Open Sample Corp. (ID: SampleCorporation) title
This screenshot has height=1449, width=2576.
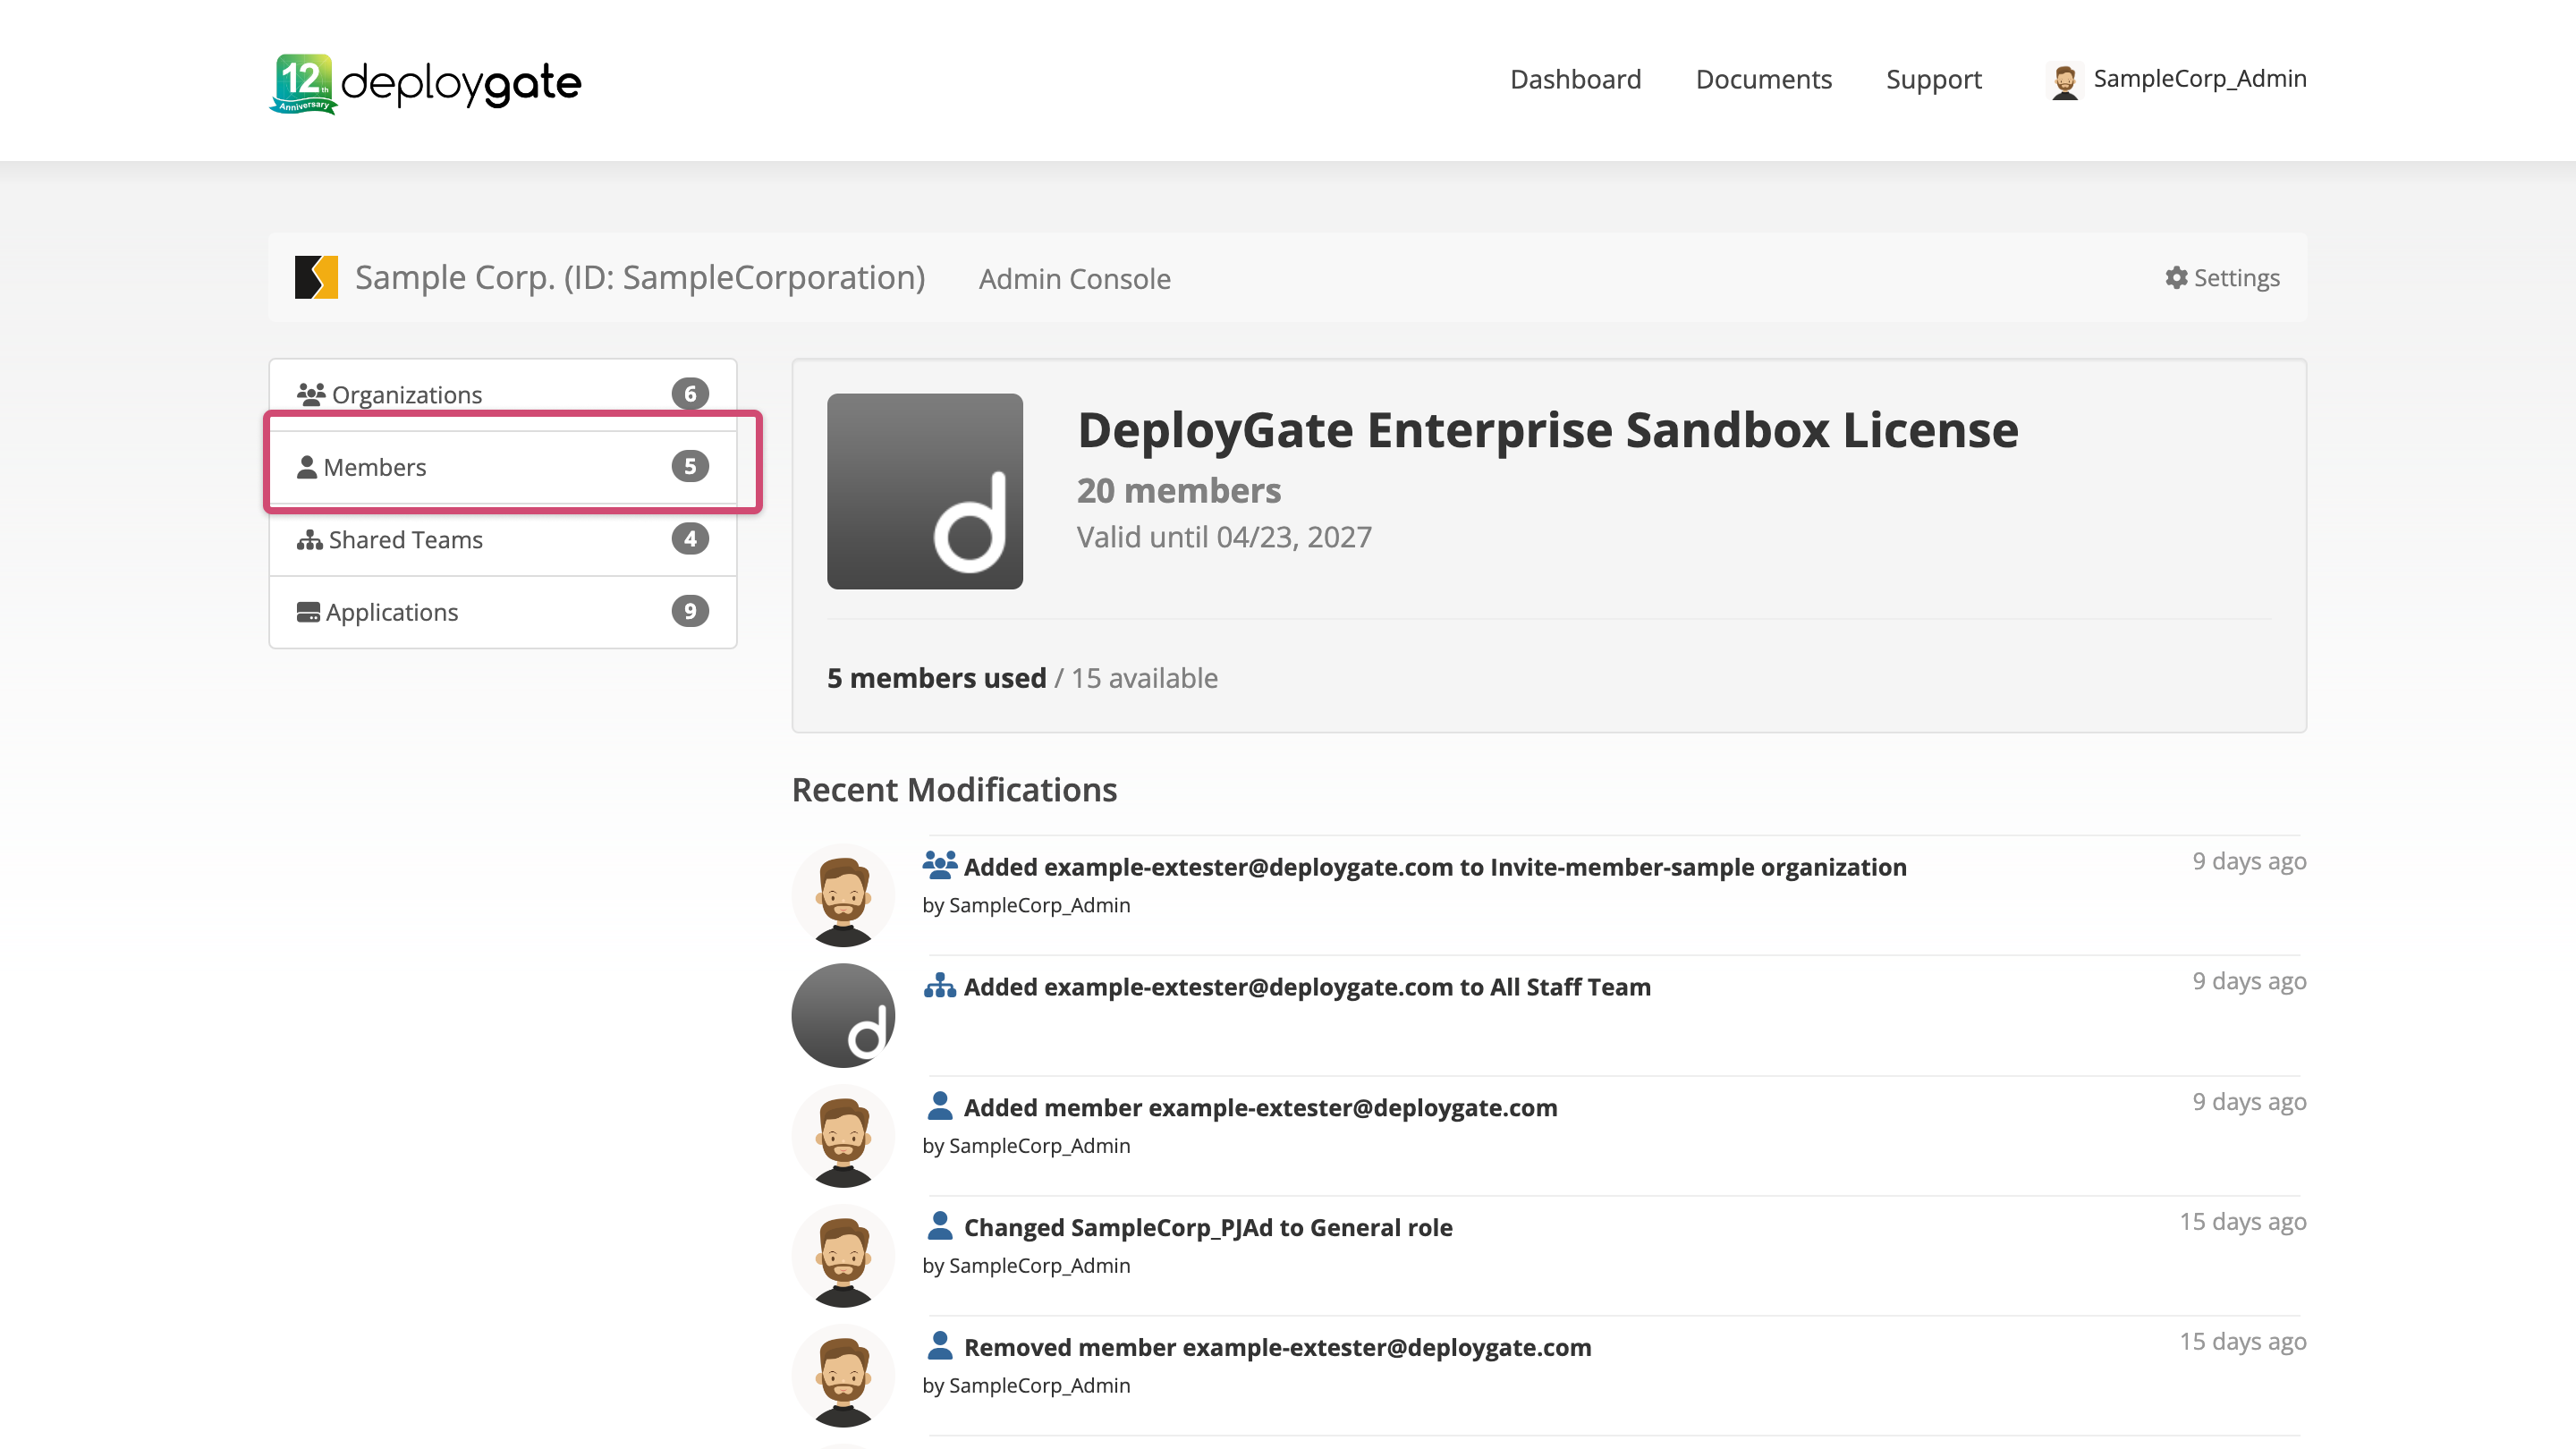tap(640, 277)
